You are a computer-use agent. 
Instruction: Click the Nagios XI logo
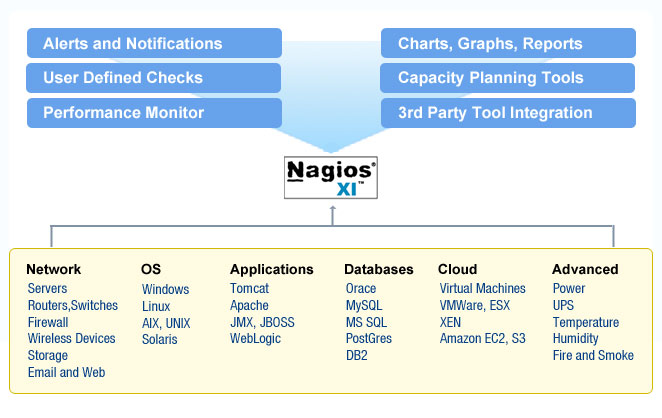click(x=331, y=178)
